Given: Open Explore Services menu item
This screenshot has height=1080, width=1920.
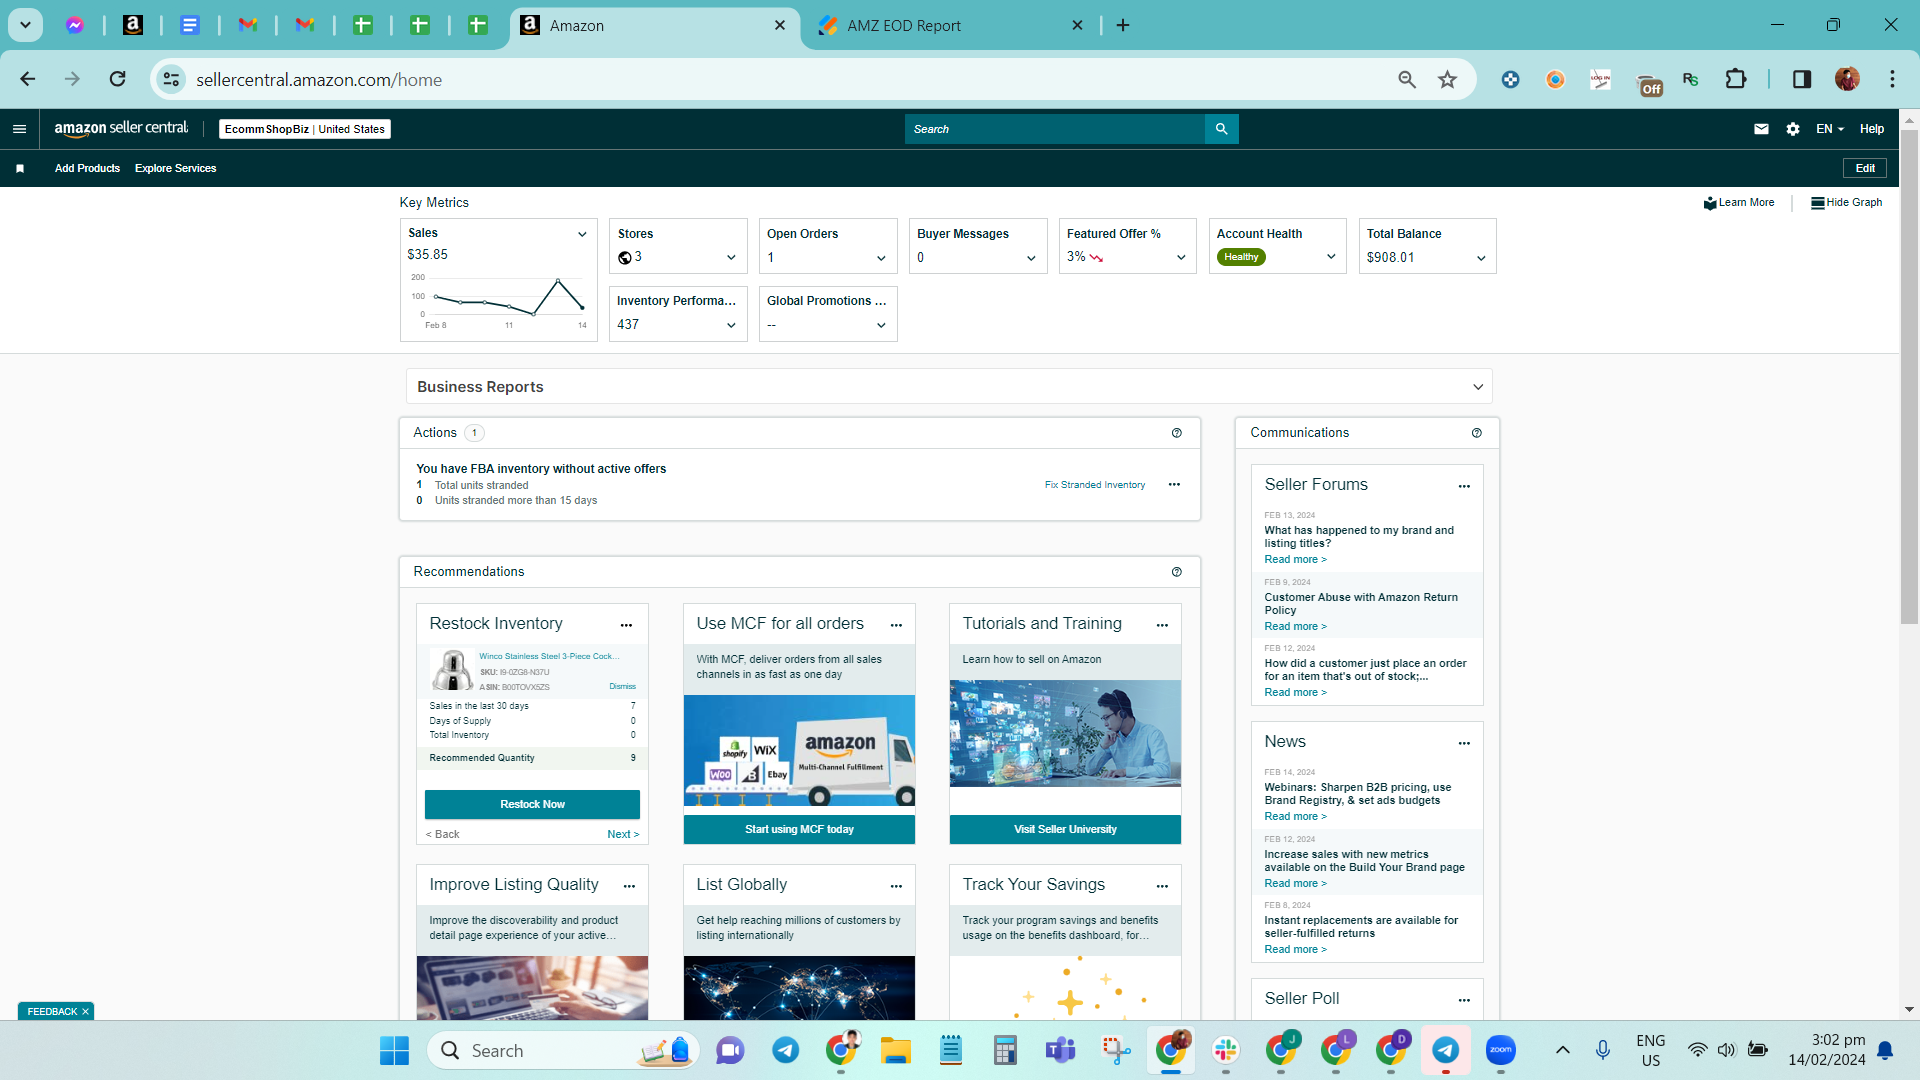Looking at the screenshot, I should (x=175, y=169).
